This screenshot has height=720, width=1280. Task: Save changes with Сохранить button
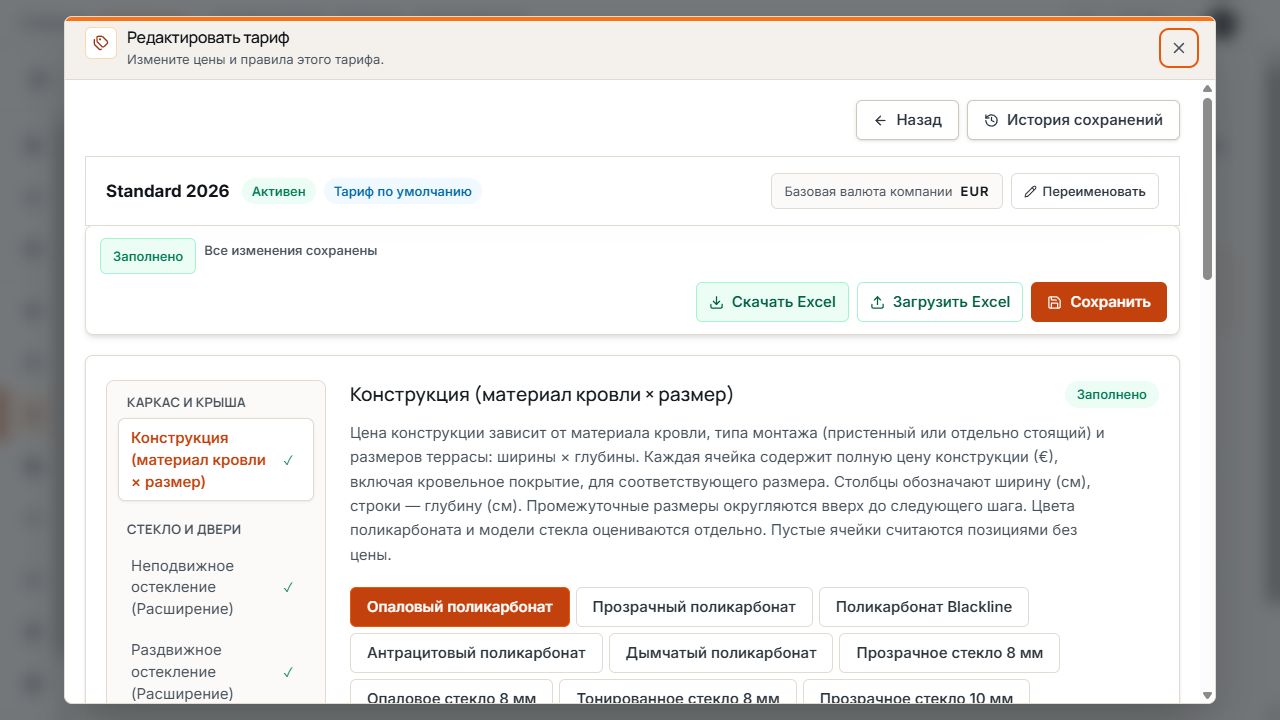point(1099,302)
